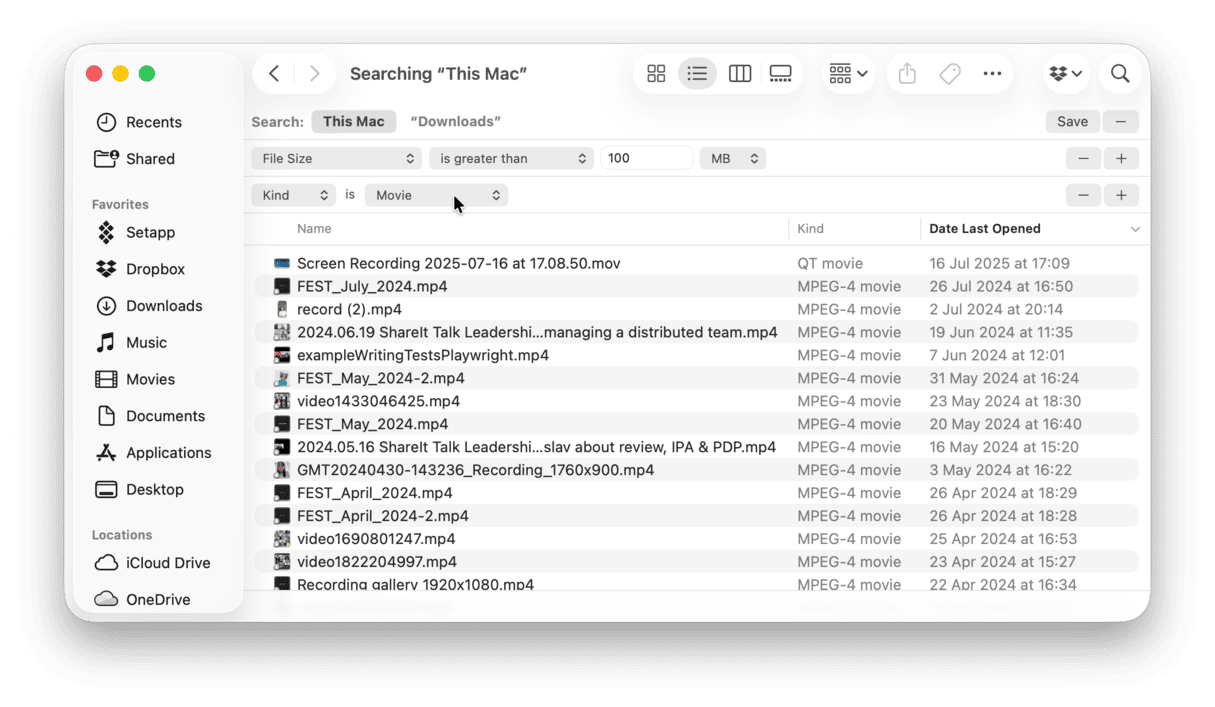Remove search criteria with minus next to Save
This screenshot has width=1215, height=707.
1121,121
